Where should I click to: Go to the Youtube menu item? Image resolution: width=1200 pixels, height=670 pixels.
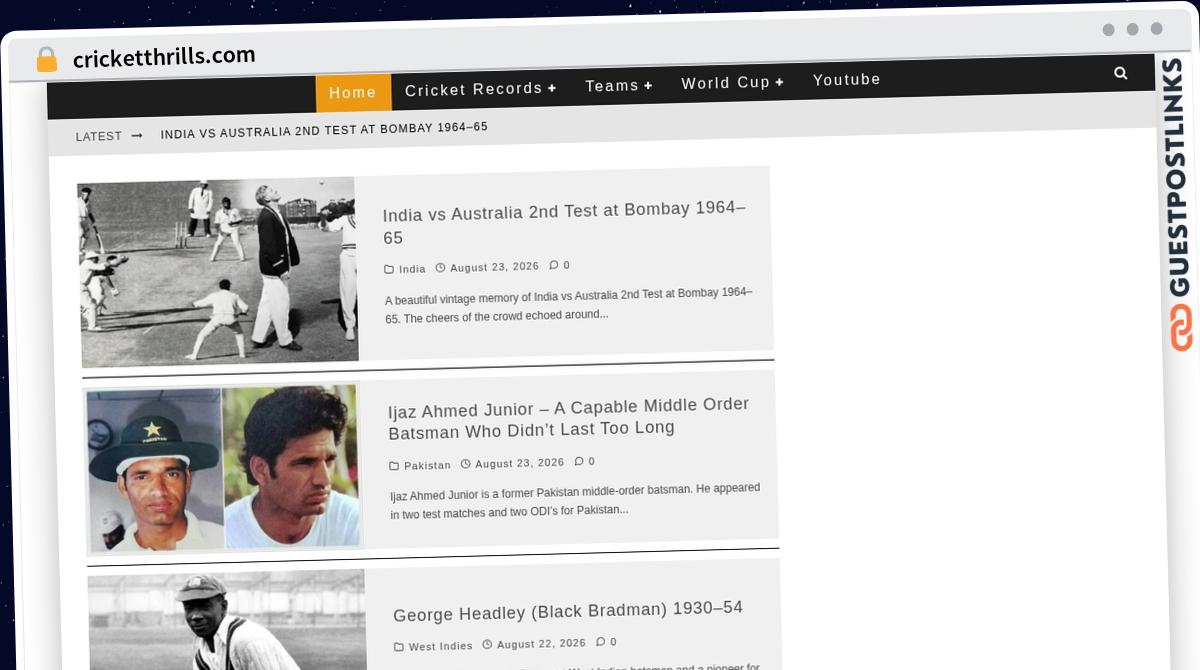pos(846,80)
